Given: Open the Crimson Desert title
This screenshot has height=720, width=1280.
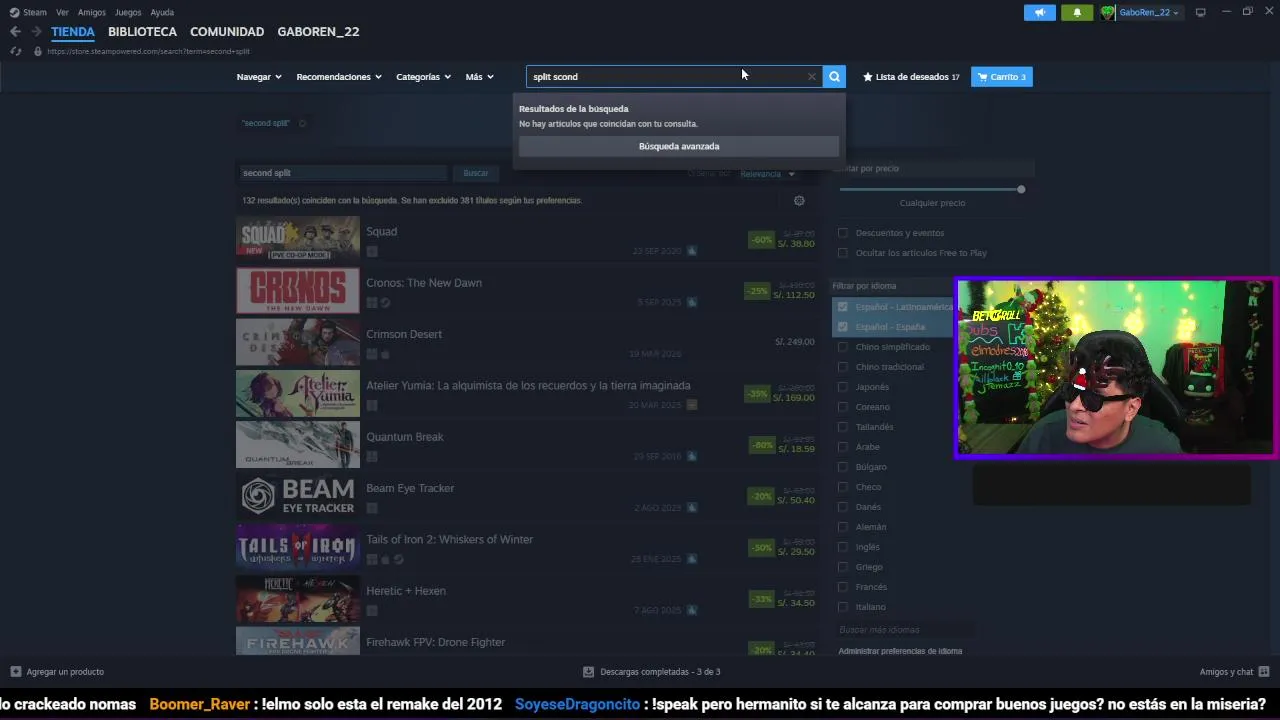Looking at the screenshot, I should 404,334.
